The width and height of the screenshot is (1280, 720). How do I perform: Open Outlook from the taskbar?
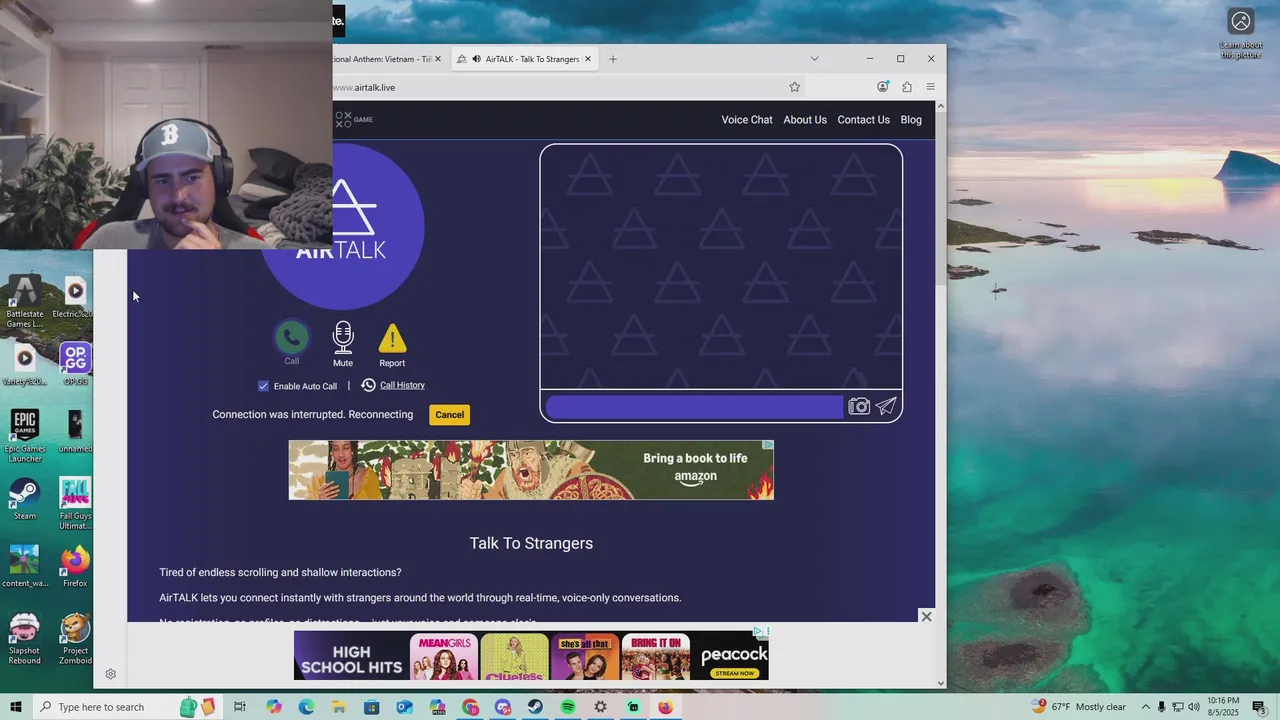(404, 707)
